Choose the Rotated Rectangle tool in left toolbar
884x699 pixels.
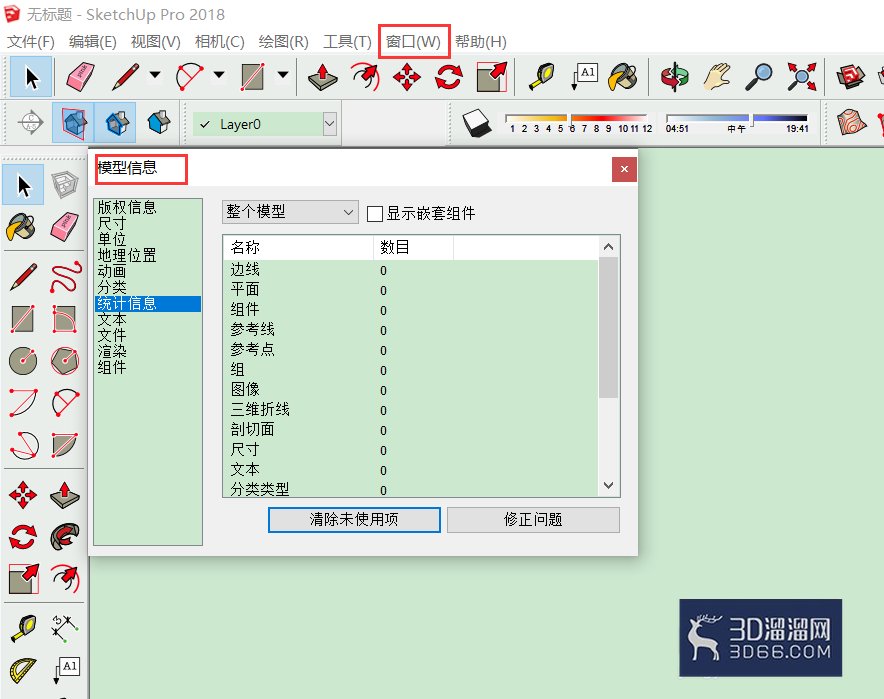(x=64, y=319)
